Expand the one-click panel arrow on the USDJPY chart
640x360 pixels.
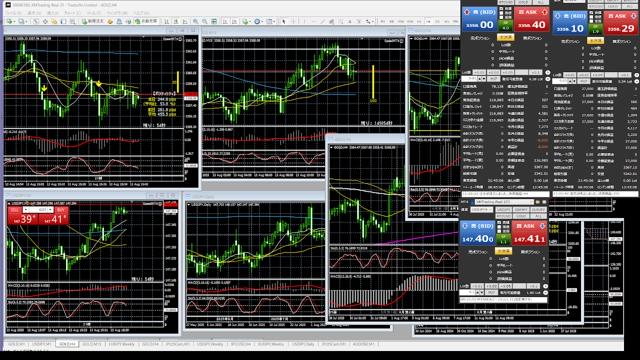point(10,203)
